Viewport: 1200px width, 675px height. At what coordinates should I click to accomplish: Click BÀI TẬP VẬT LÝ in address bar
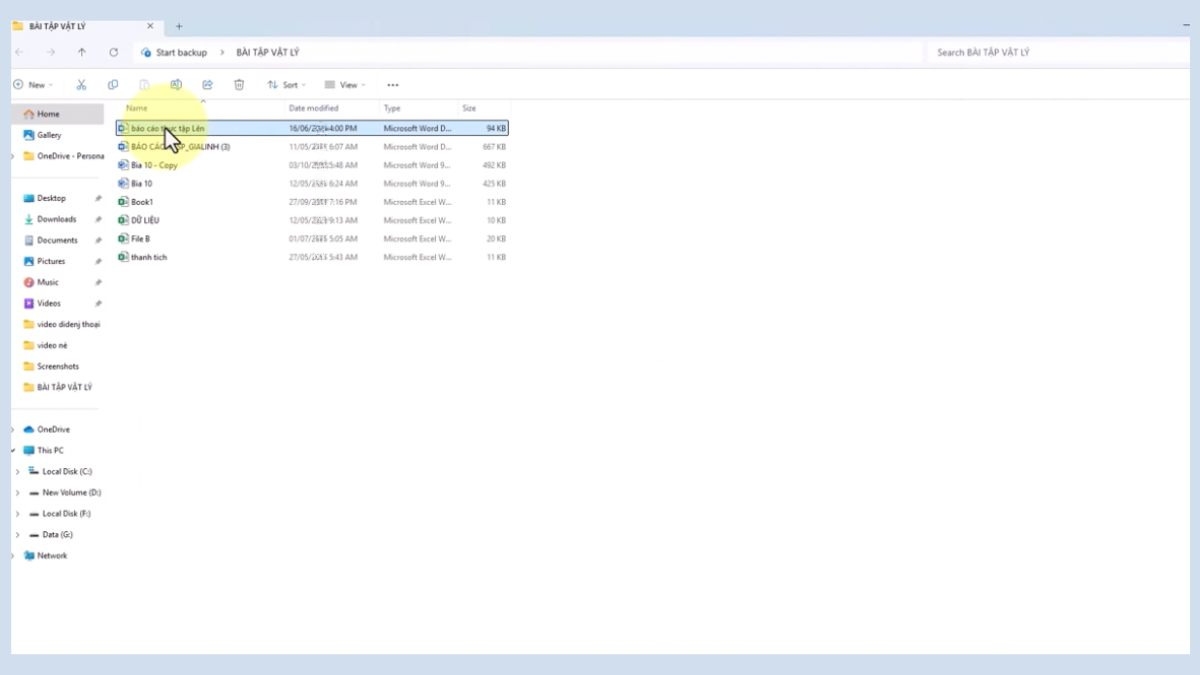coord(267,52)
